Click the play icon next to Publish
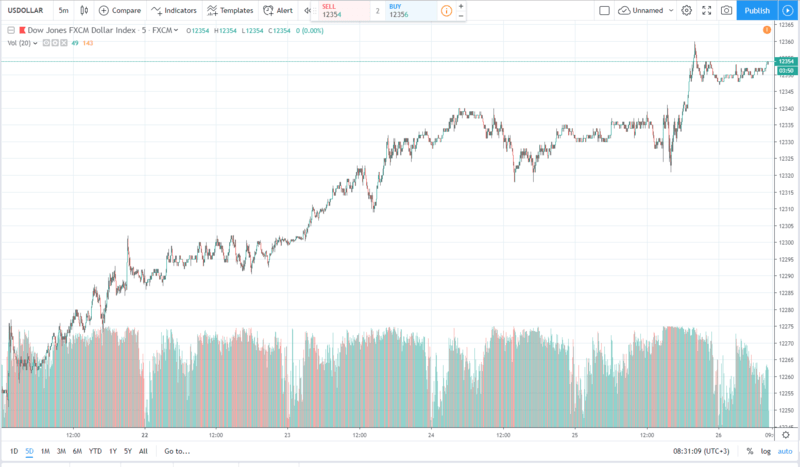 (788, 10)
